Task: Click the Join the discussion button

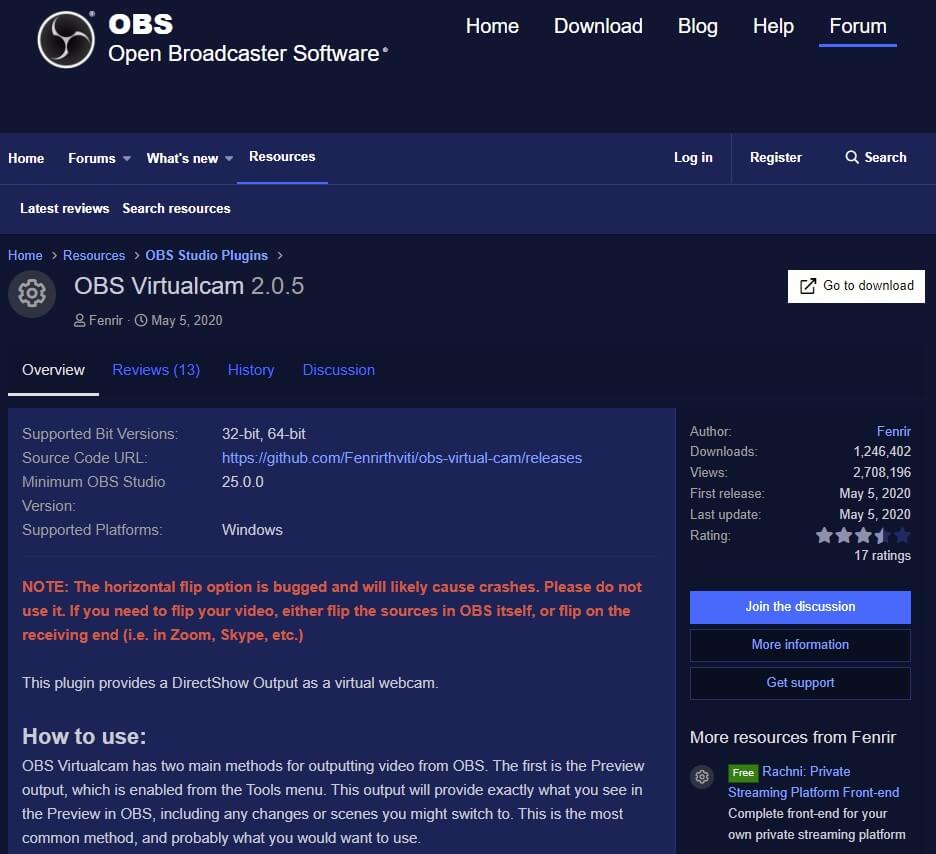Action: click(800, 607)
